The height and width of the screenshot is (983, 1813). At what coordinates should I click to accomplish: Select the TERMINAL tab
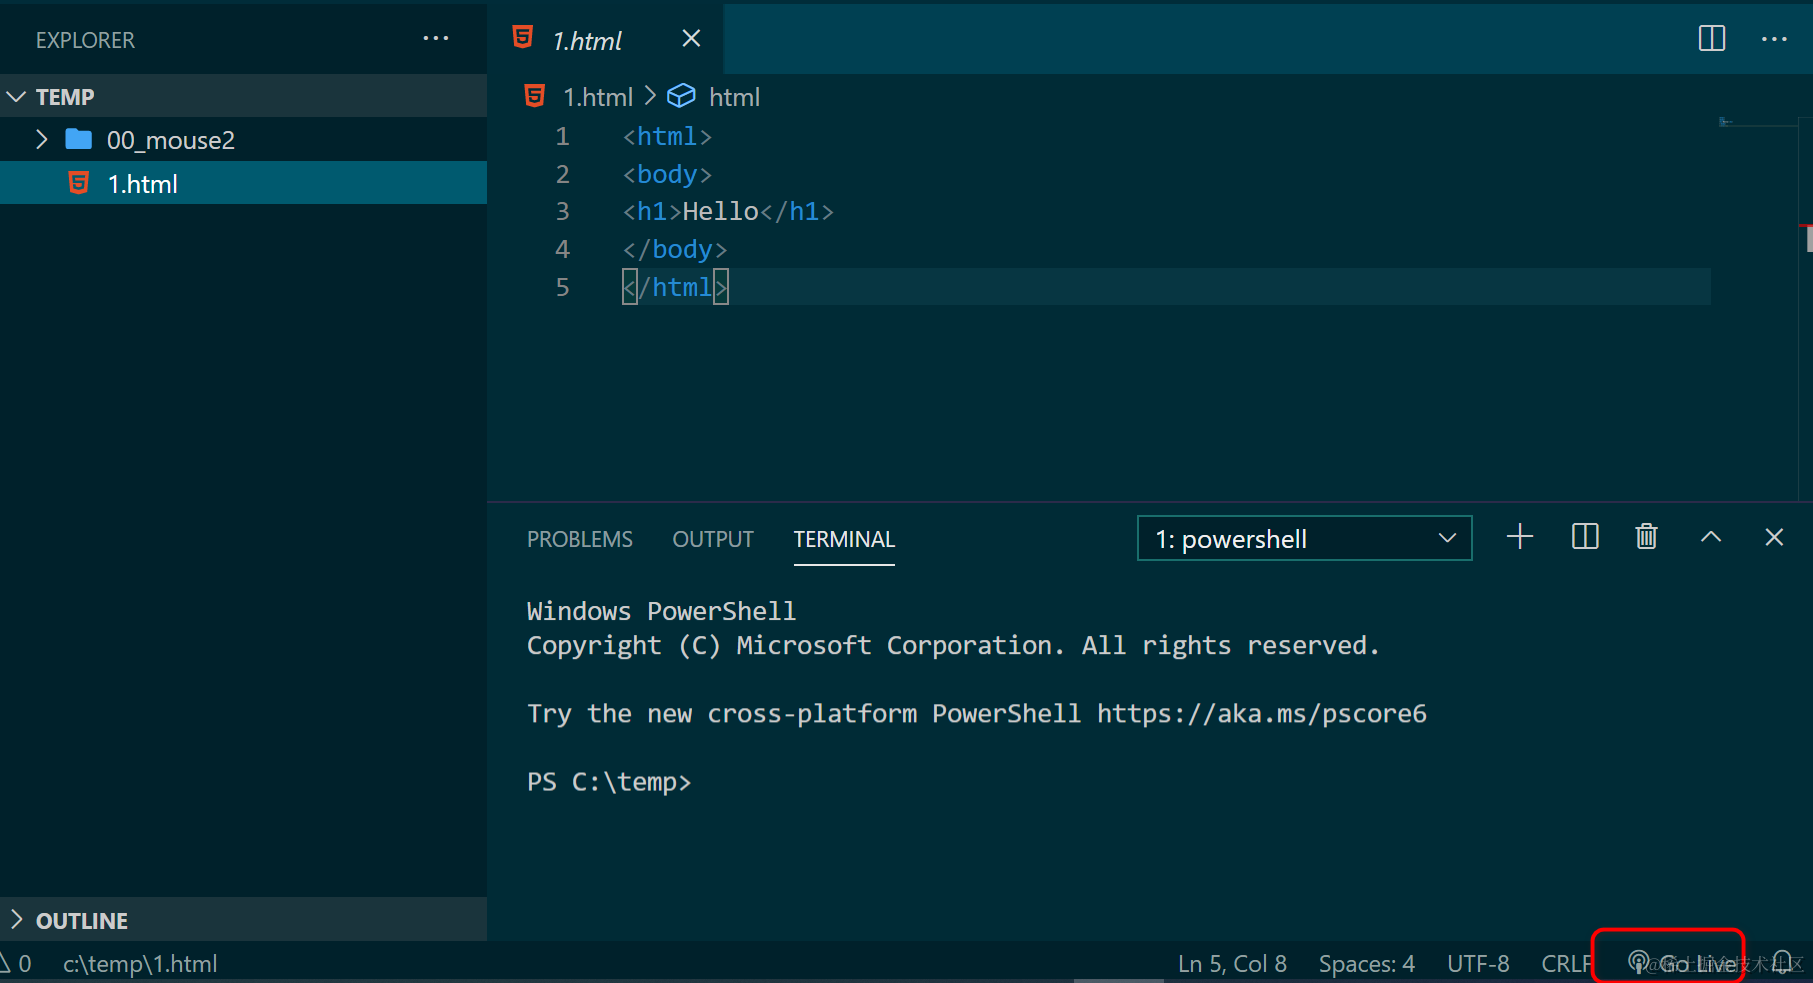pyautogui.click(x=844, y=539)
